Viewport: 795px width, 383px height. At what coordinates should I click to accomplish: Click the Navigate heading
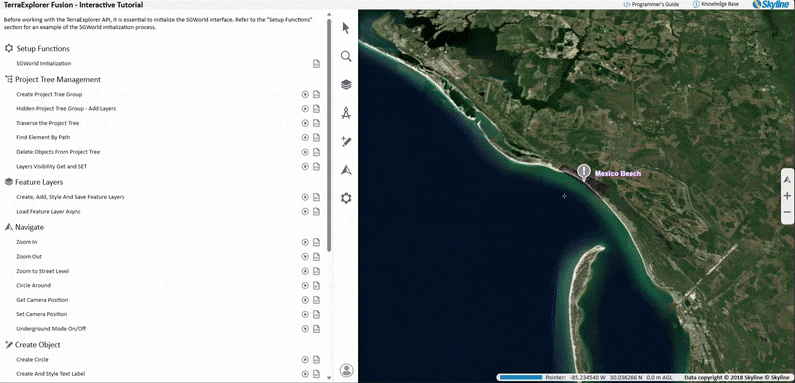pyautogui.click(x=29, y=227)
